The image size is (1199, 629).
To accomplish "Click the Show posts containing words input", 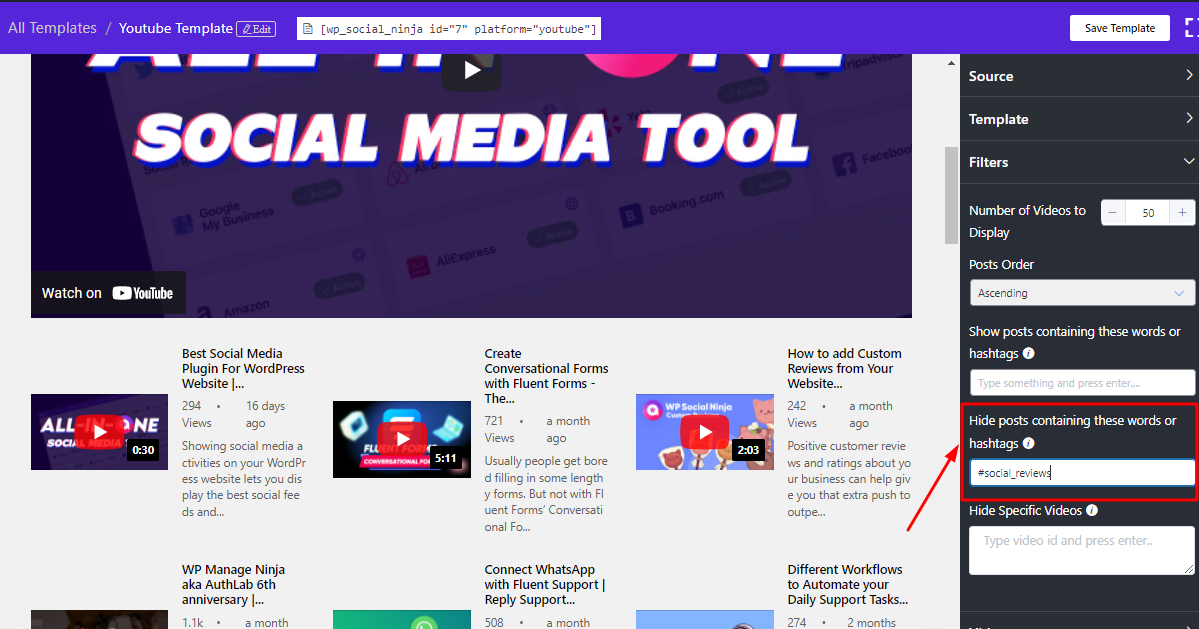I will 1081,383.
